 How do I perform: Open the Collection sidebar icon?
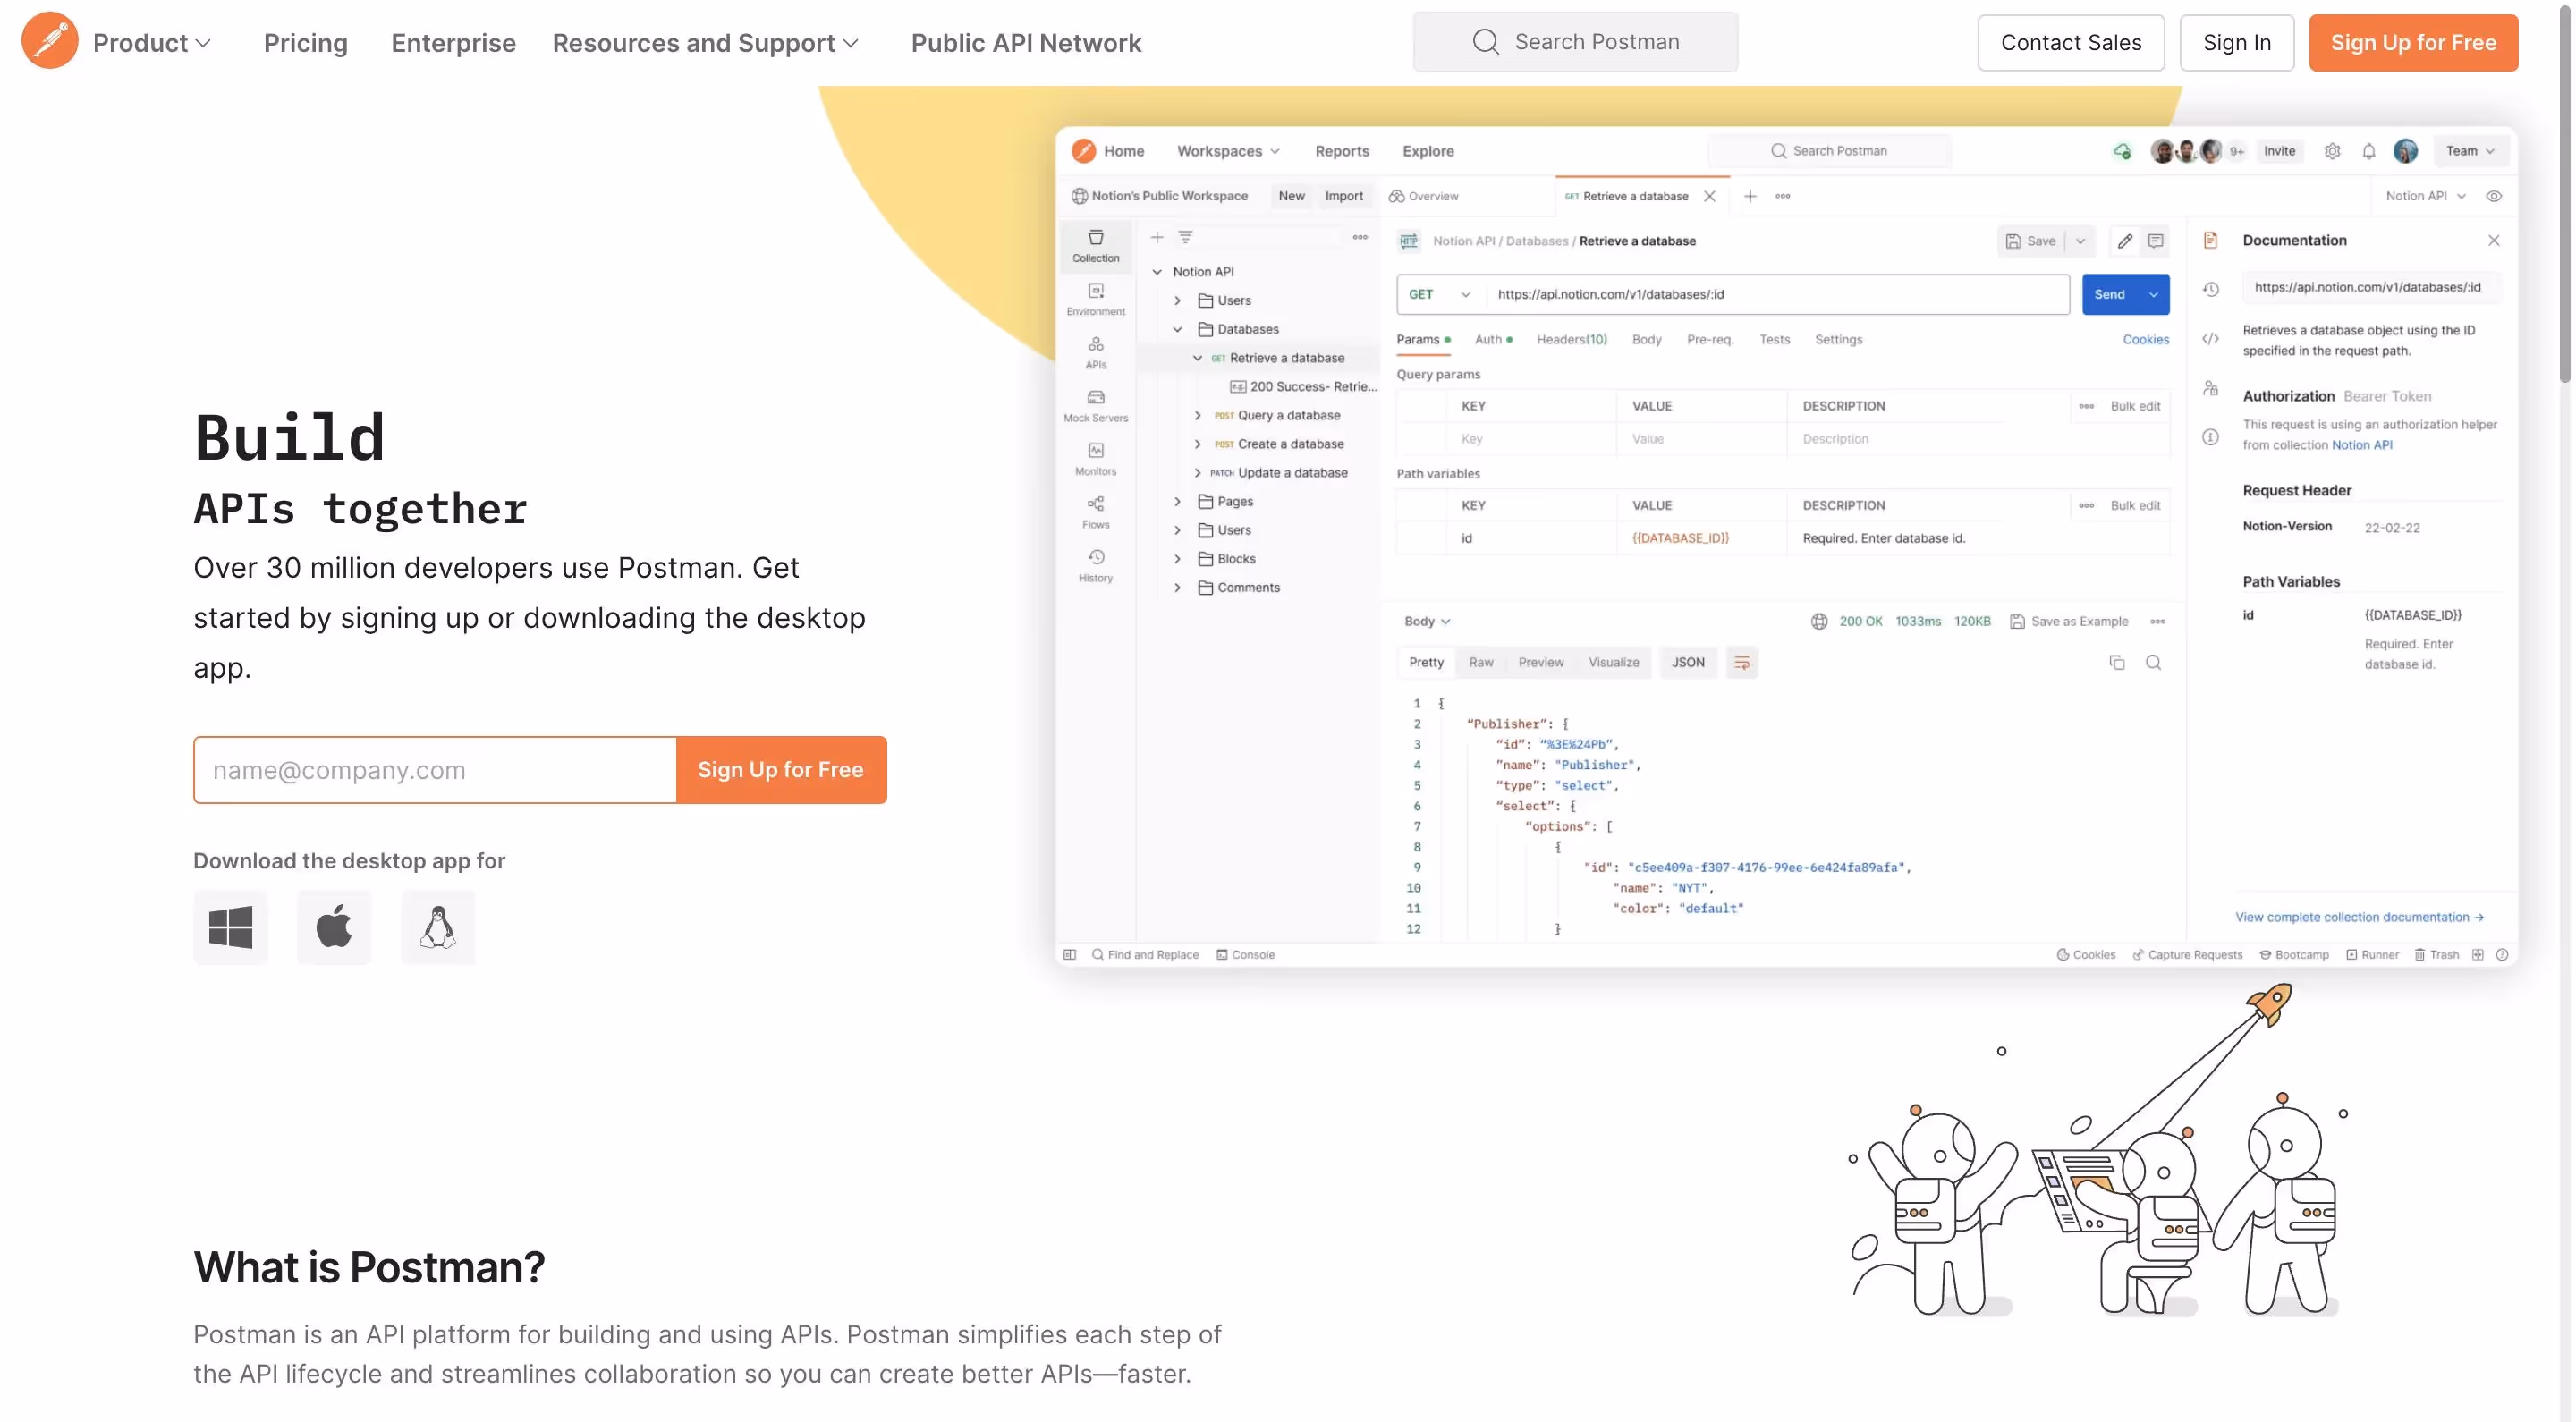pyautogui.click(x=1095, y=244)
